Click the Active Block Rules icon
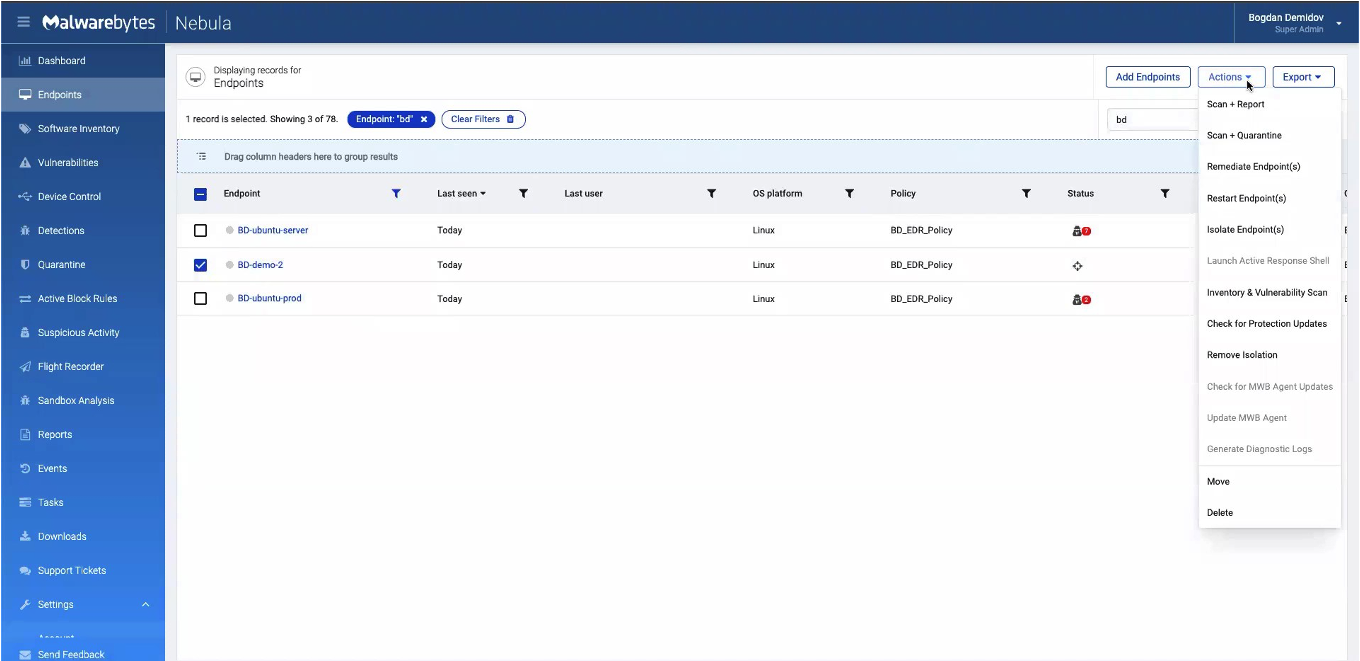 26,299
